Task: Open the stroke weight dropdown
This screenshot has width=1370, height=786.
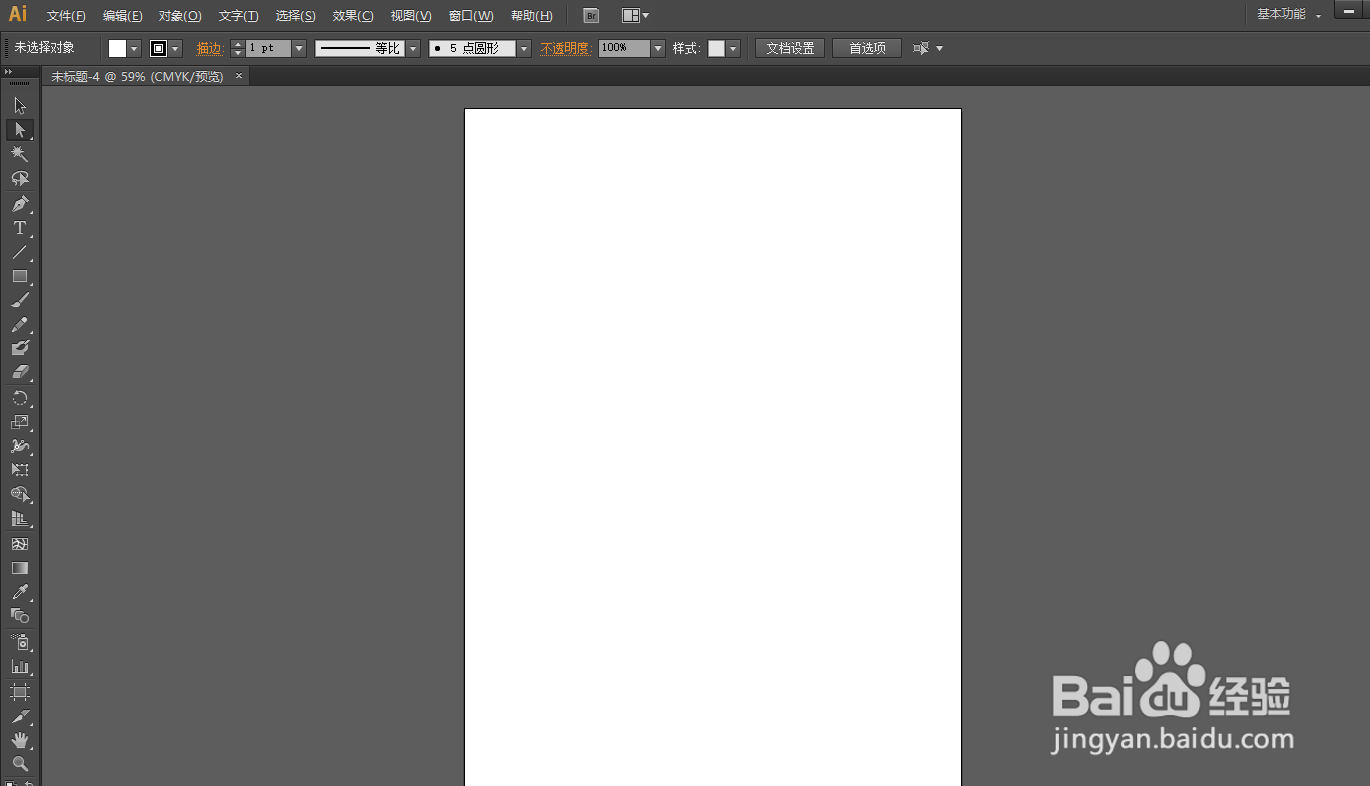Action: 299,48
